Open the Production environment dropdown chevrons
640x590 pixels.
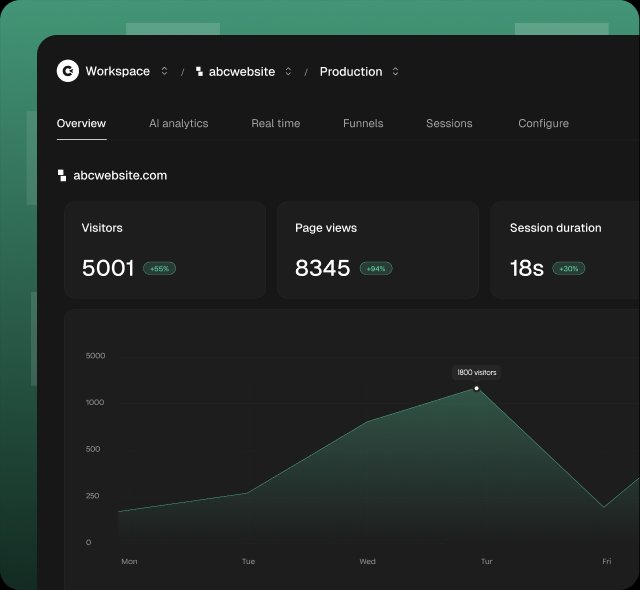(395, 71)
